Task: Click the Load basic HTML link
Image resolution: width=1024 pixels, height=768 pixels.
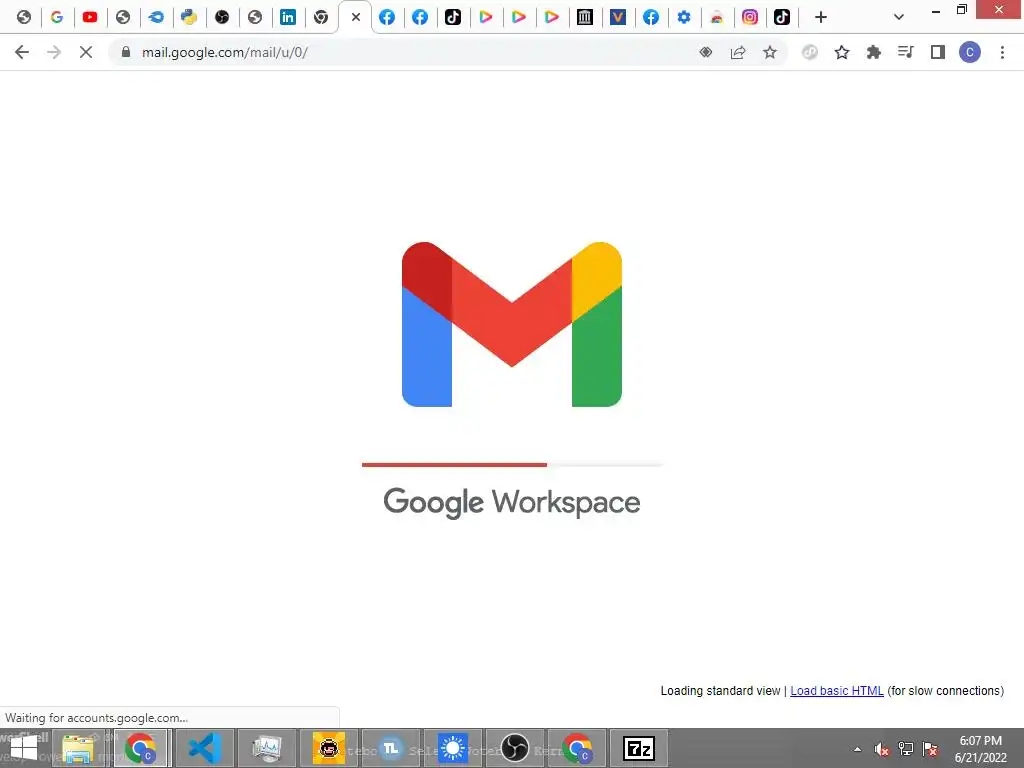Action: (x=837, y=691)
